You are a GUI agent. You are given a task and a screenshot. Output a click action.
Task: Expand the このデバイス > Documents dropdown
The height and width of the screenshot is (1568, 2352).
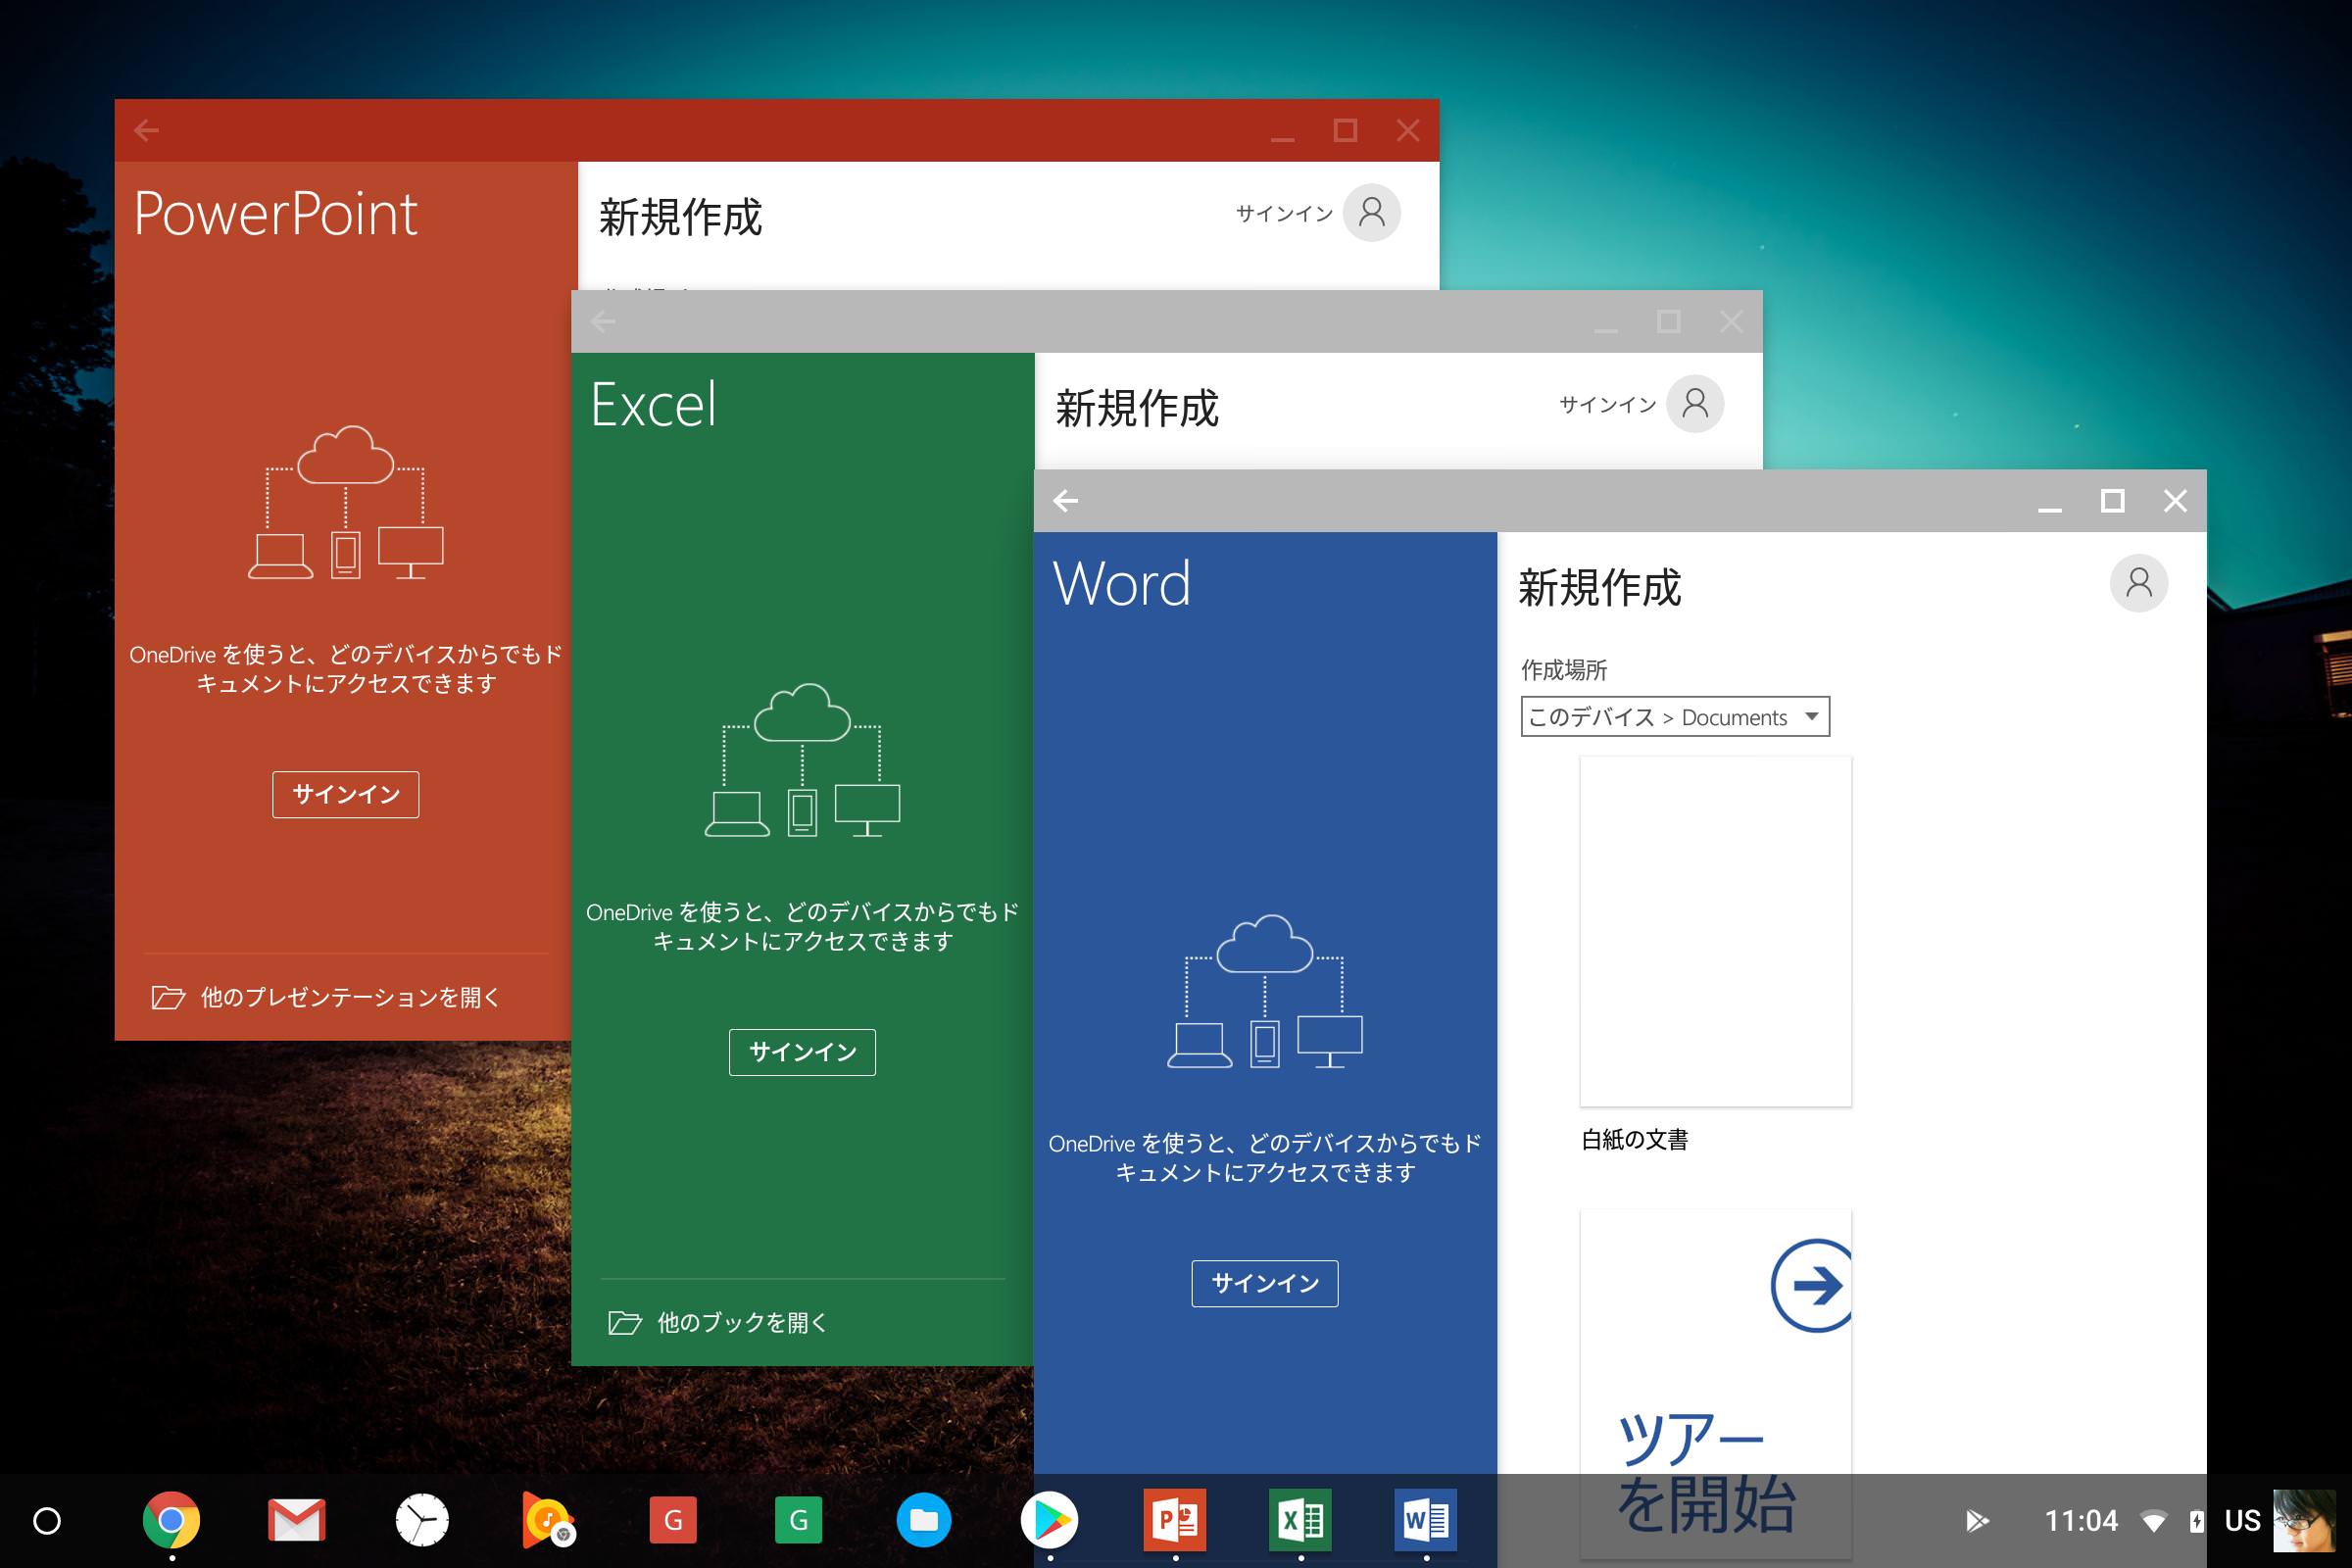[x=1675, y=717]
